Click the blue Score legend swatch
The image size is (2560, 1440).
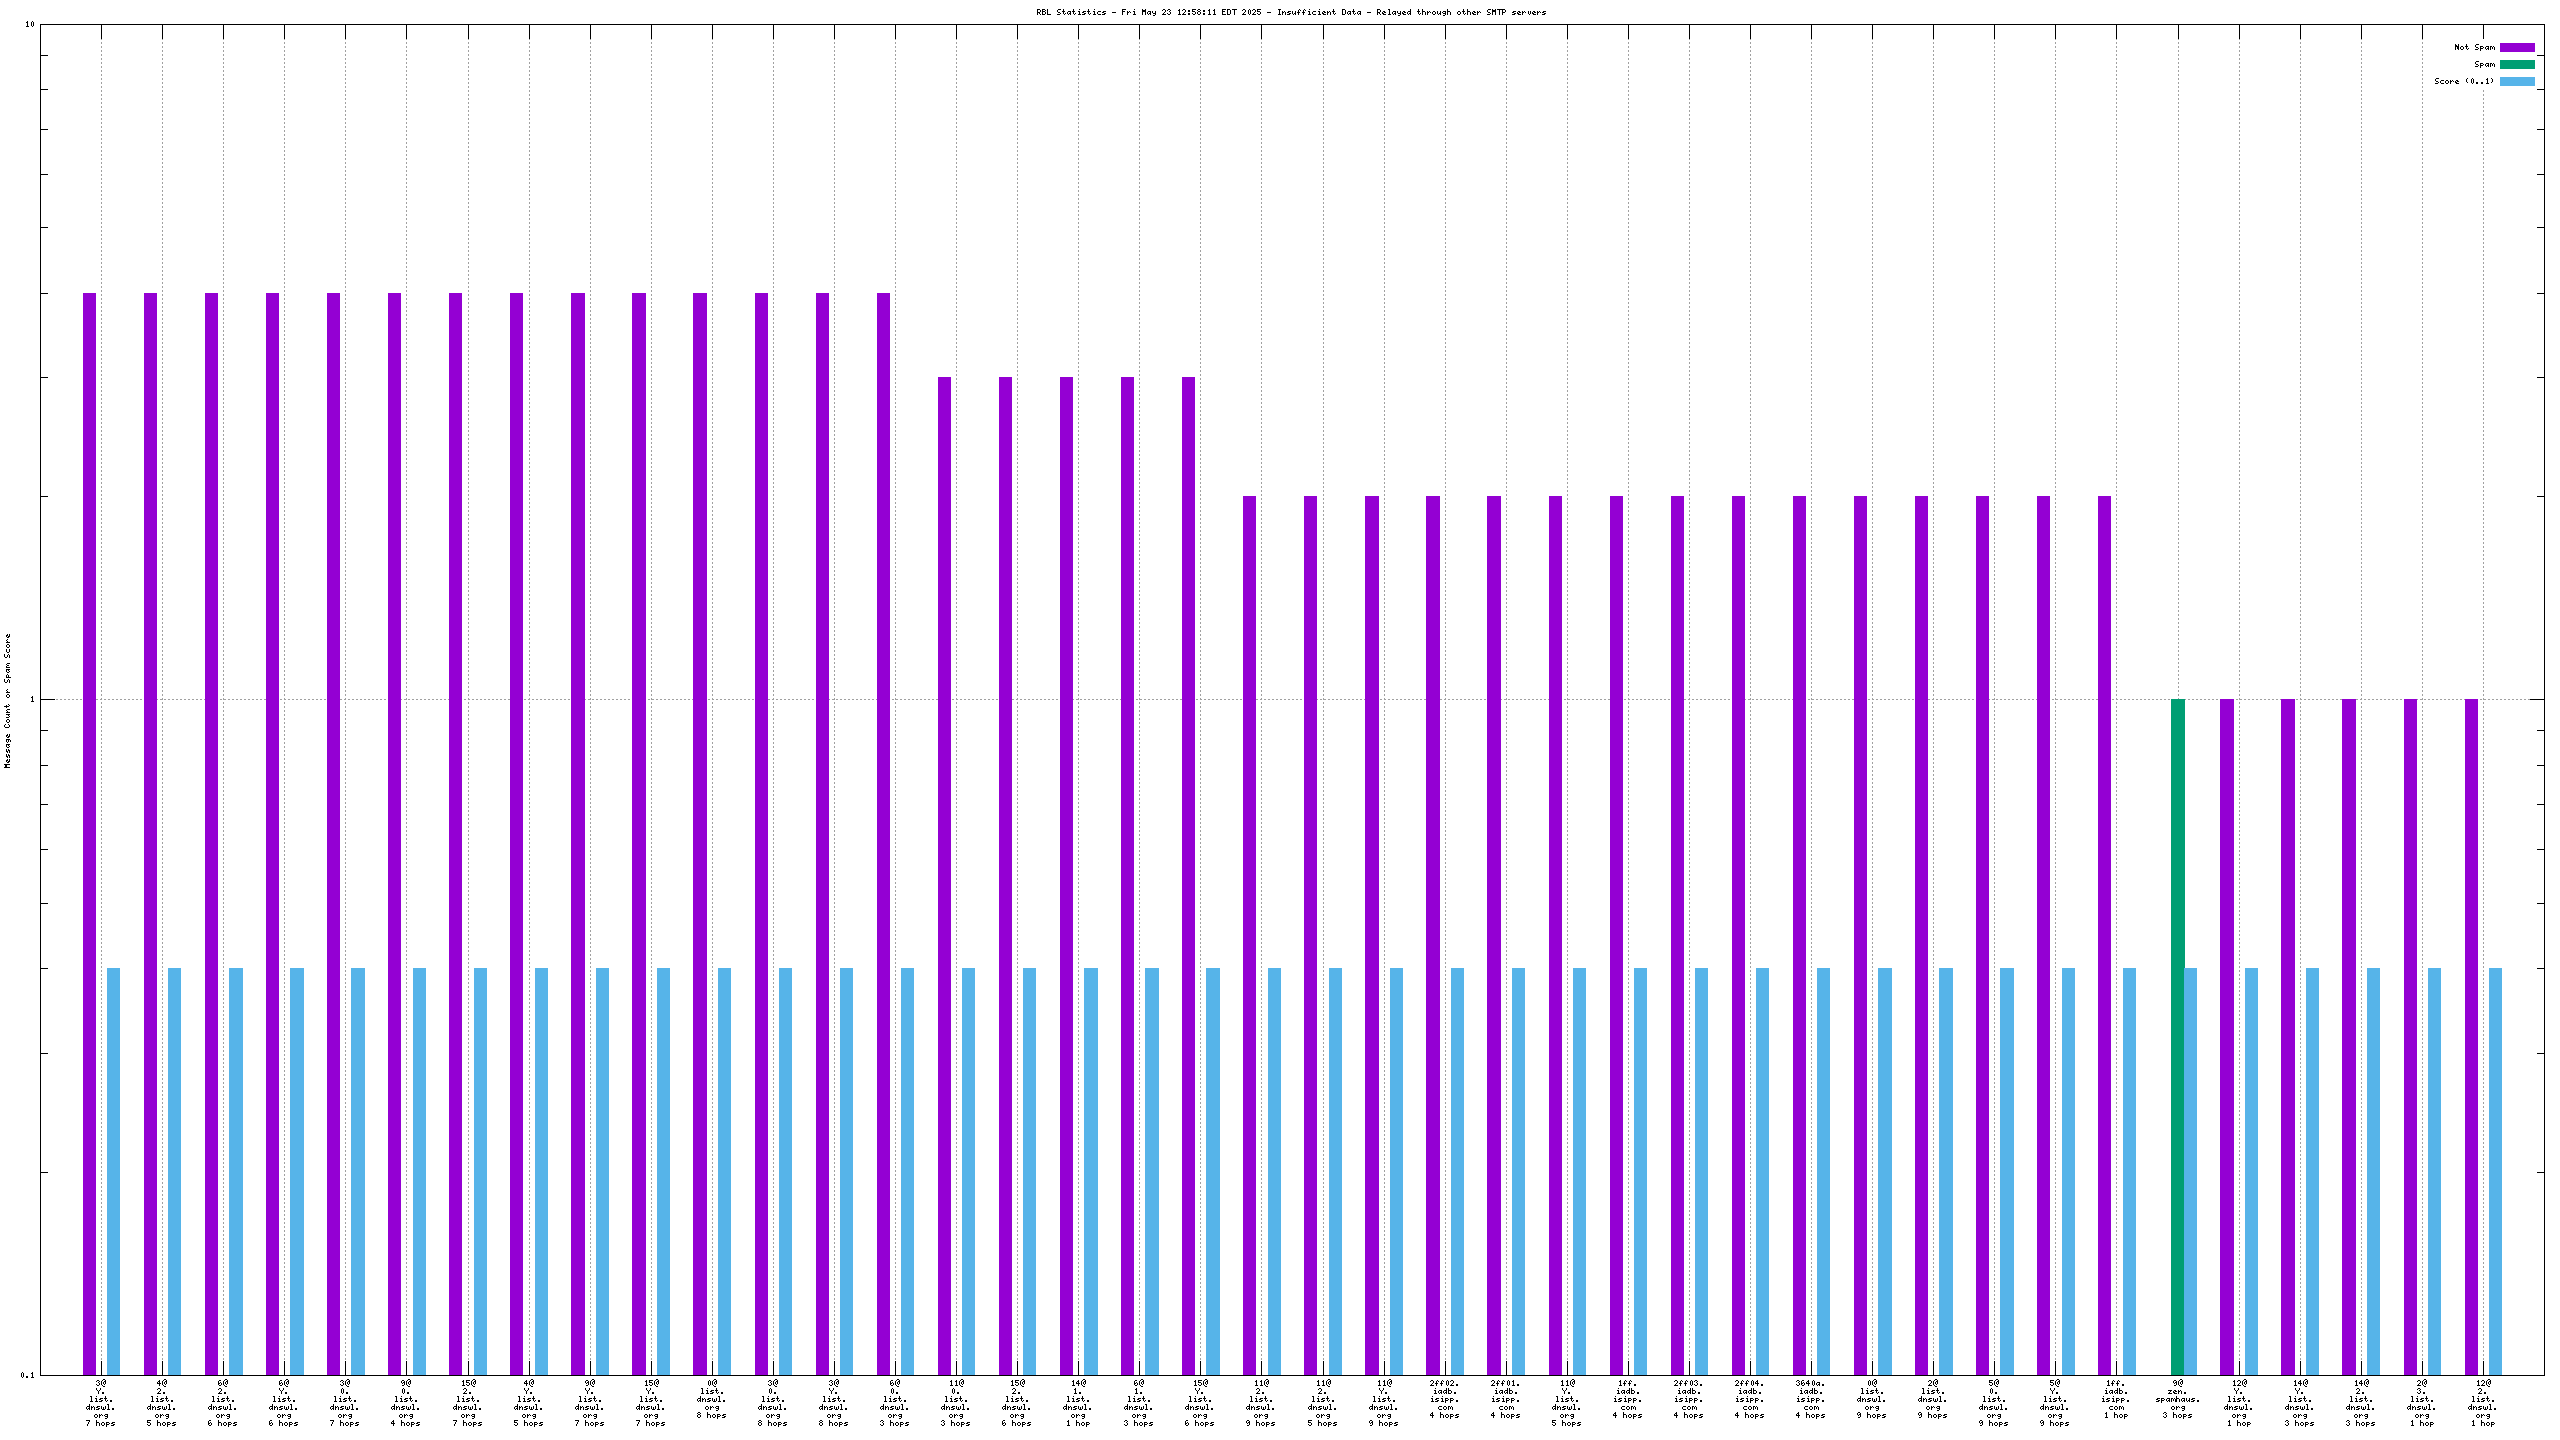[x=2516, y=81]
